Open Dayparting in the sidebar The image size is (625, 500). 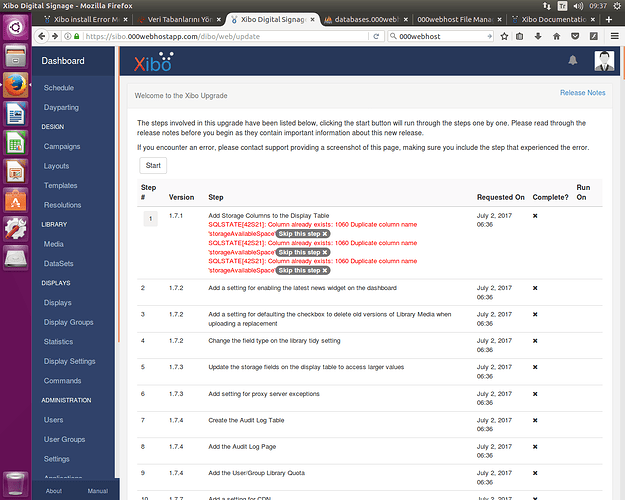click(61, 107)
